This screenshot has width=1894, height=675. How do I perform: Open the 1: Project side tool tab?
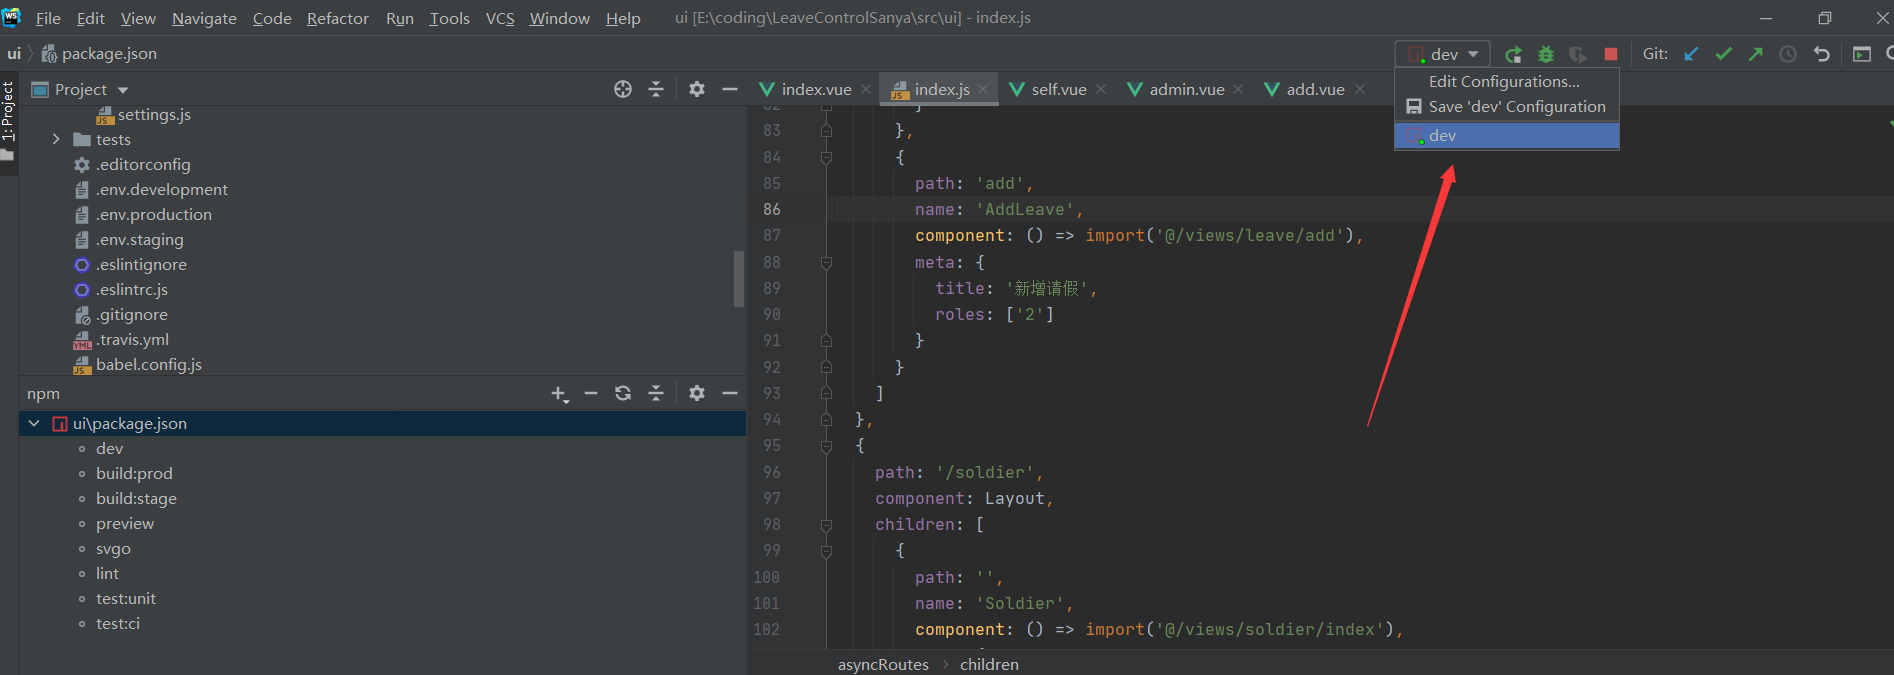point(8,121)
